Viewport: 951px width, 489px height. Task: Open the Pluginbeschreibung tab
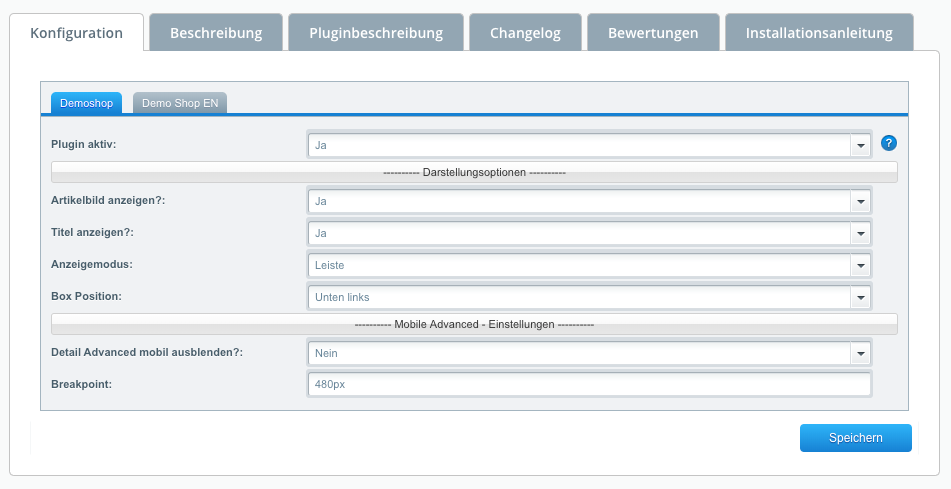(376, 33)
